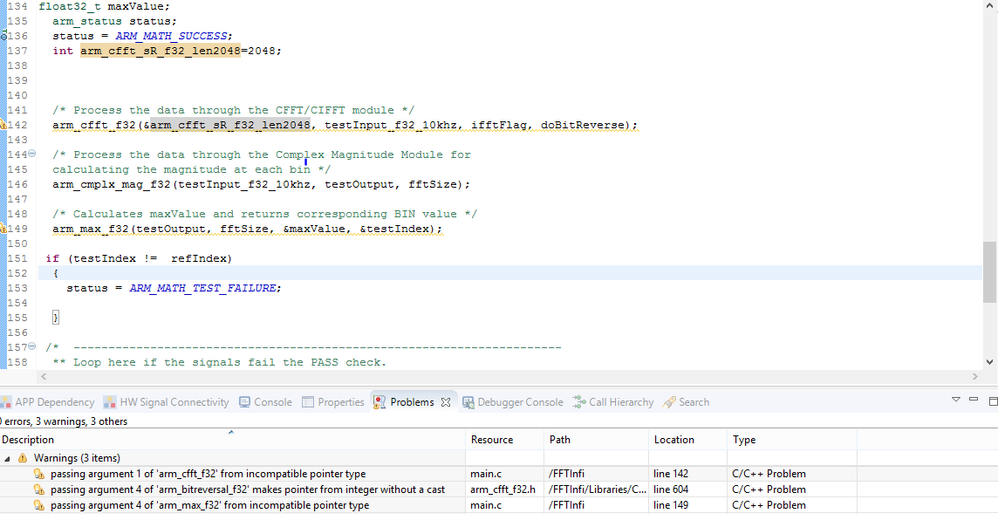Click the '/FFTInfi/Libraries/C...' path cell

(x=596, y=490)
